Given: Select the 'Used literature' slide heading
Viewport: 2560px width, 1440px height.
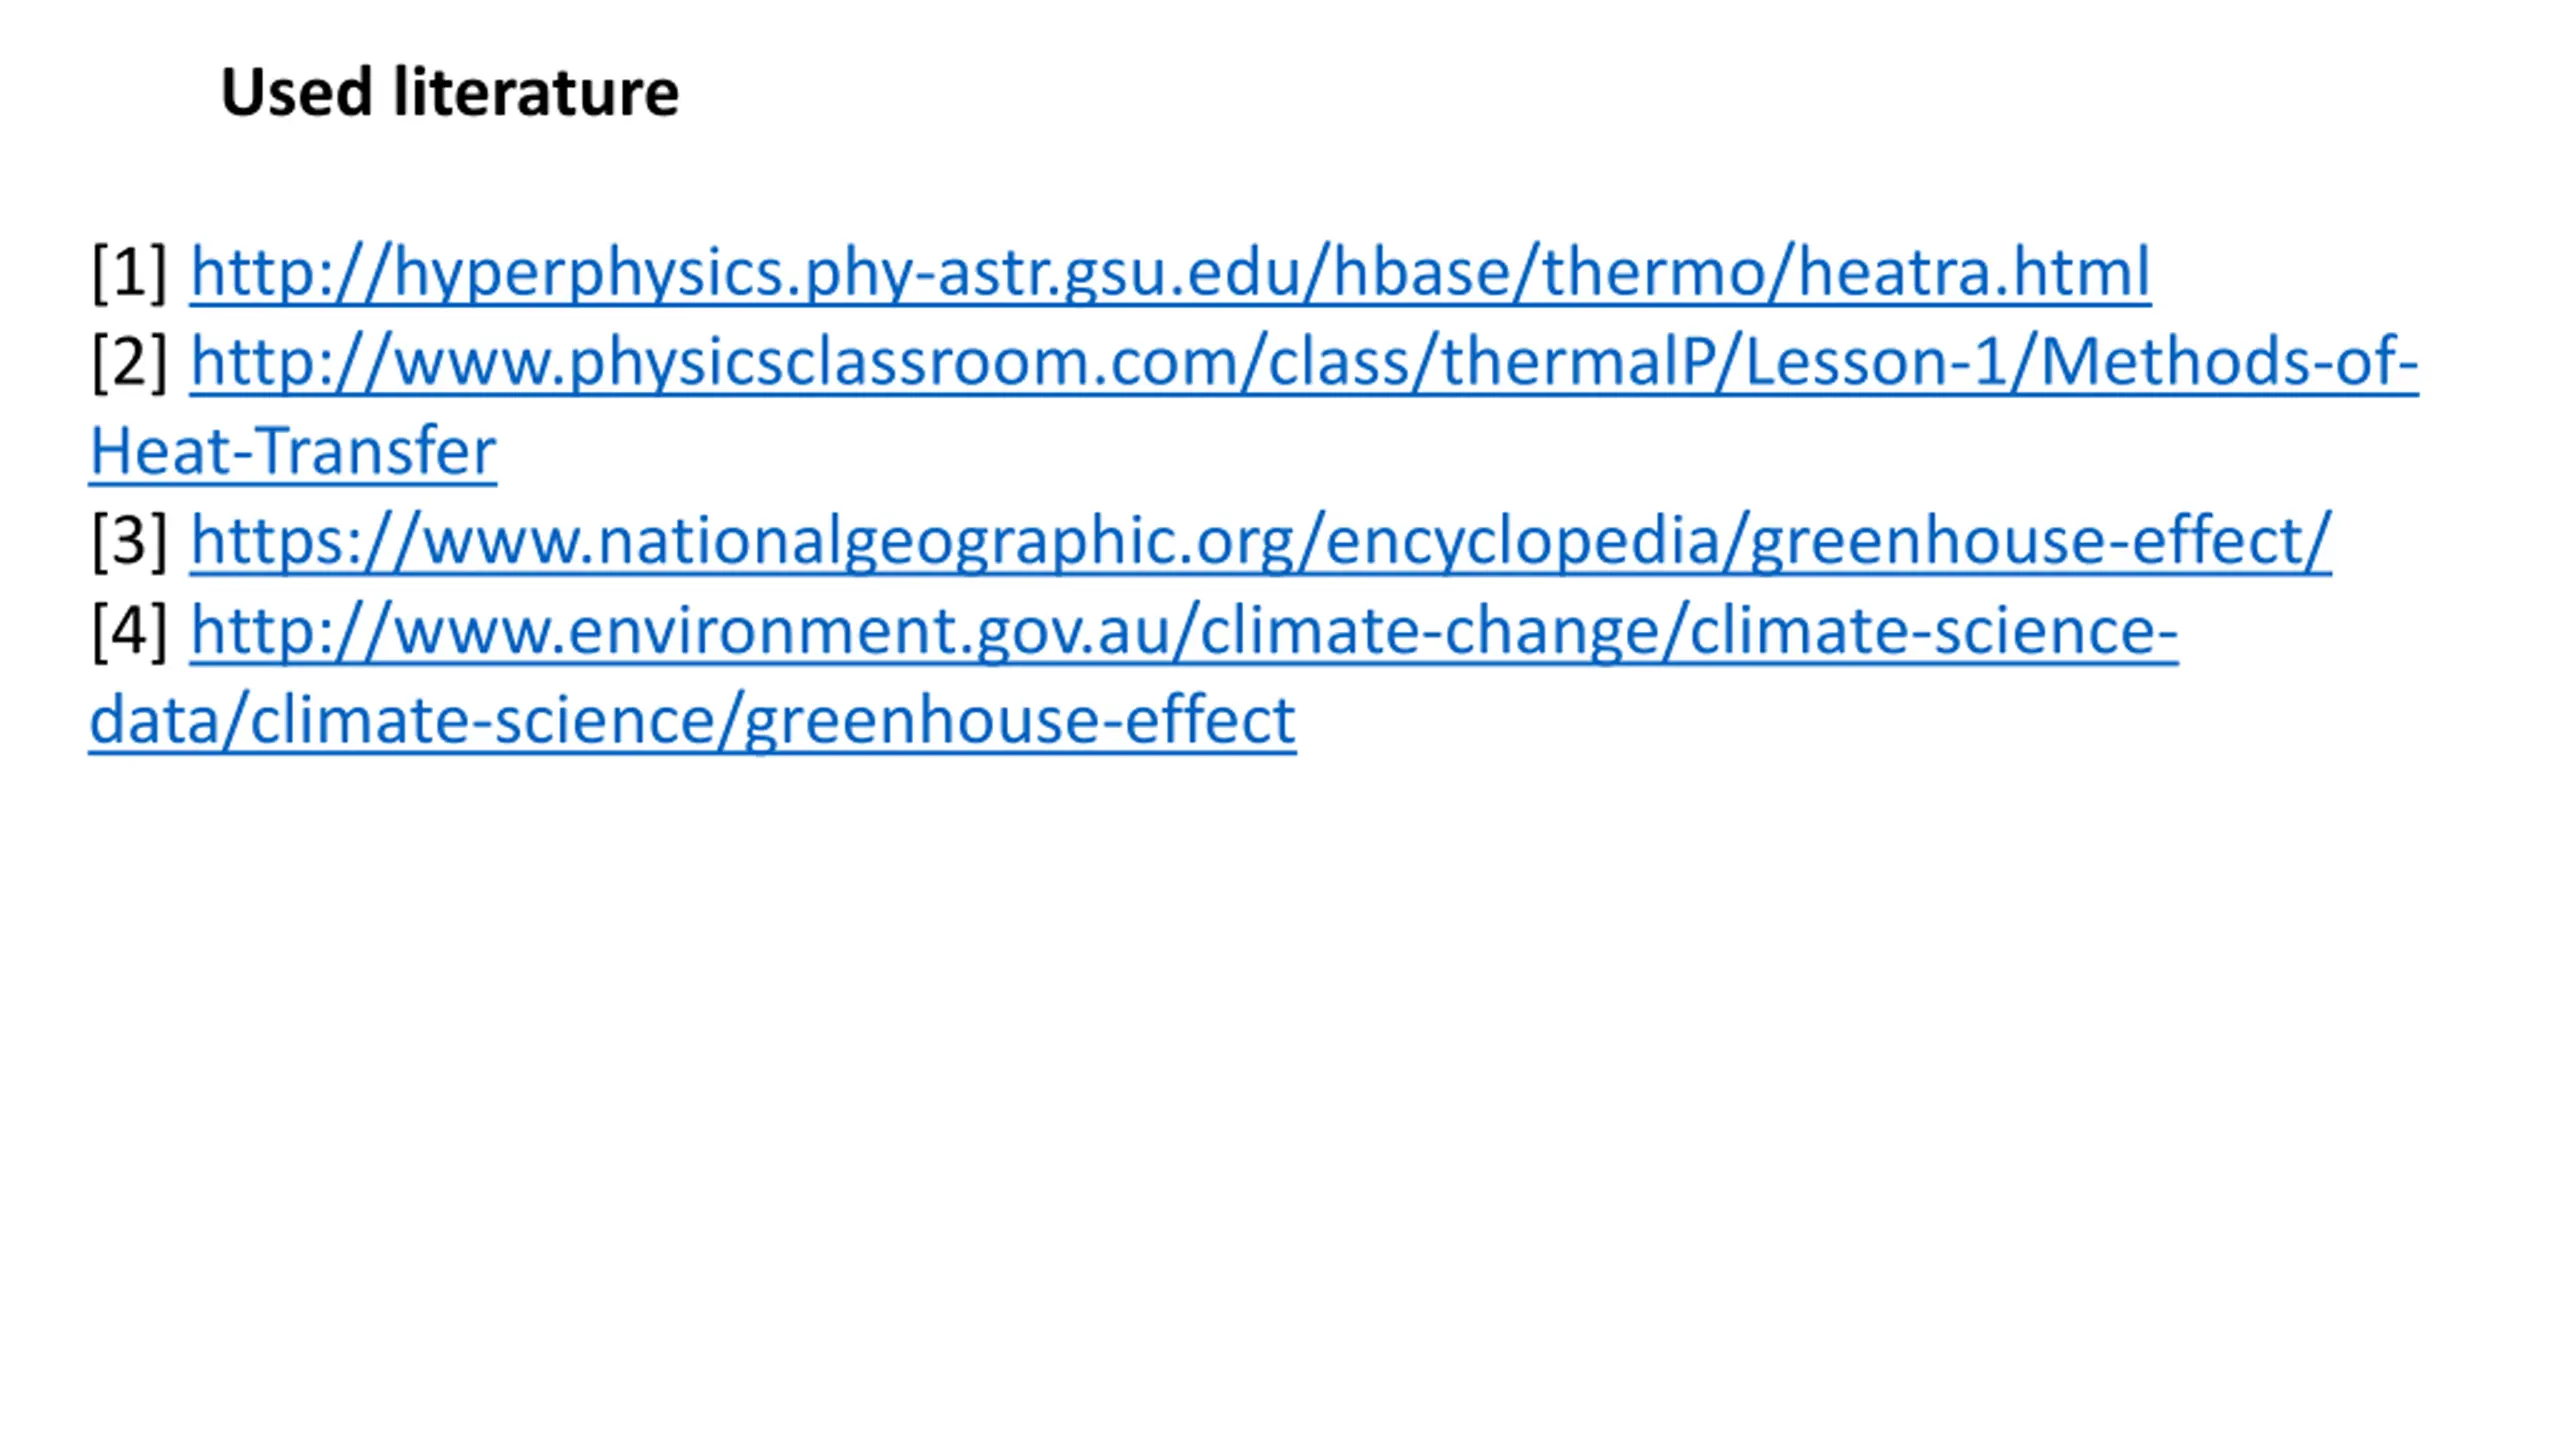Looking at the screenshot, I should 450,92.
